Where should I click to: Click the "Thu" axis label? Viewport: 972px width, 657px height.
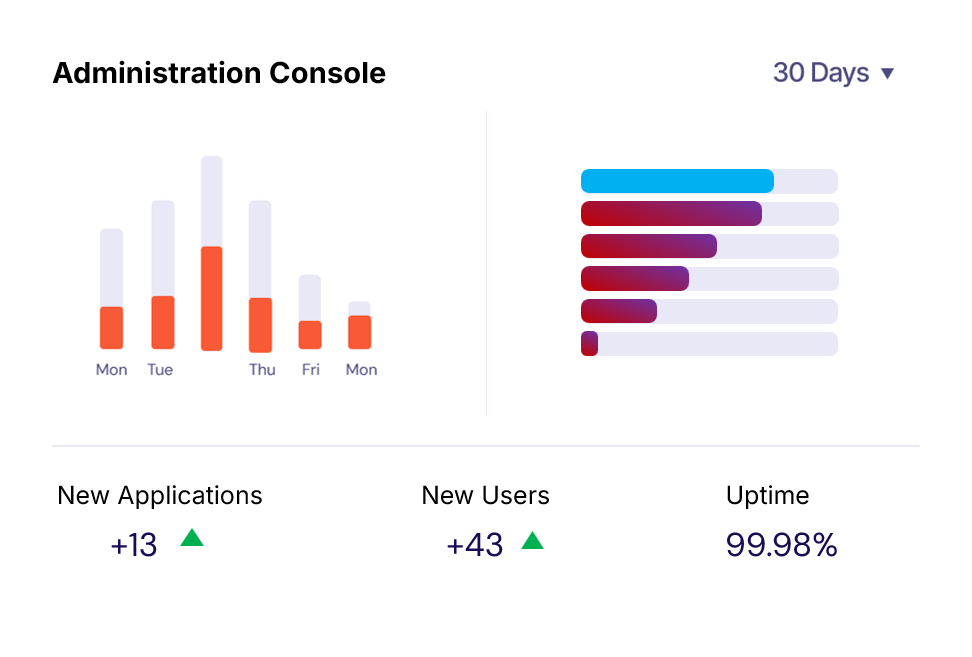[x=262, y=370]
